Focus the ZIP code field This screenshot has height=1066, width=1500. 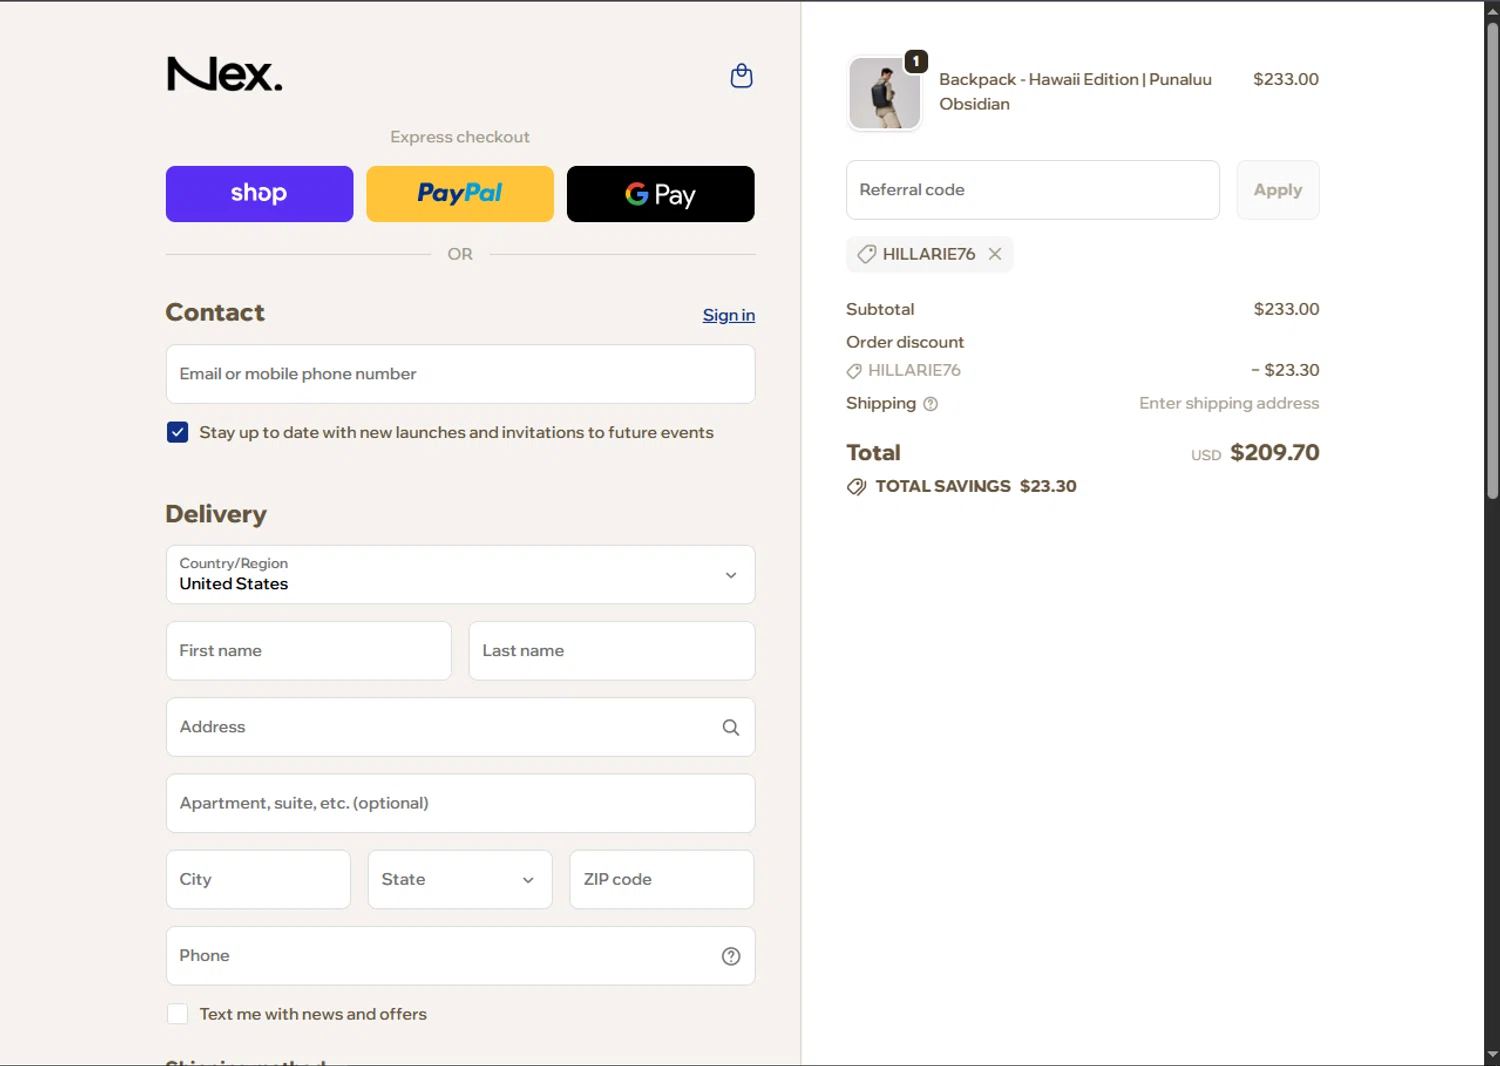coord(662,880)
